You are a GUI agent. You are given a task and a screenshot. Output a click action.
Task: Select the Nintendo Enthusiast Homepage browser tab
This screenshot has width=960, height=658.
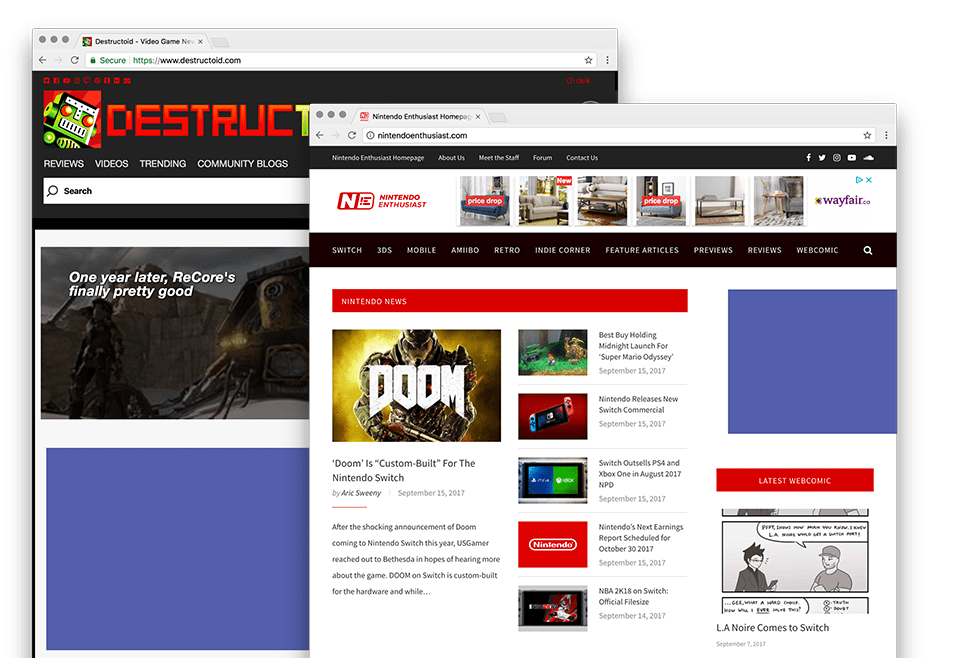click(421, 116)
